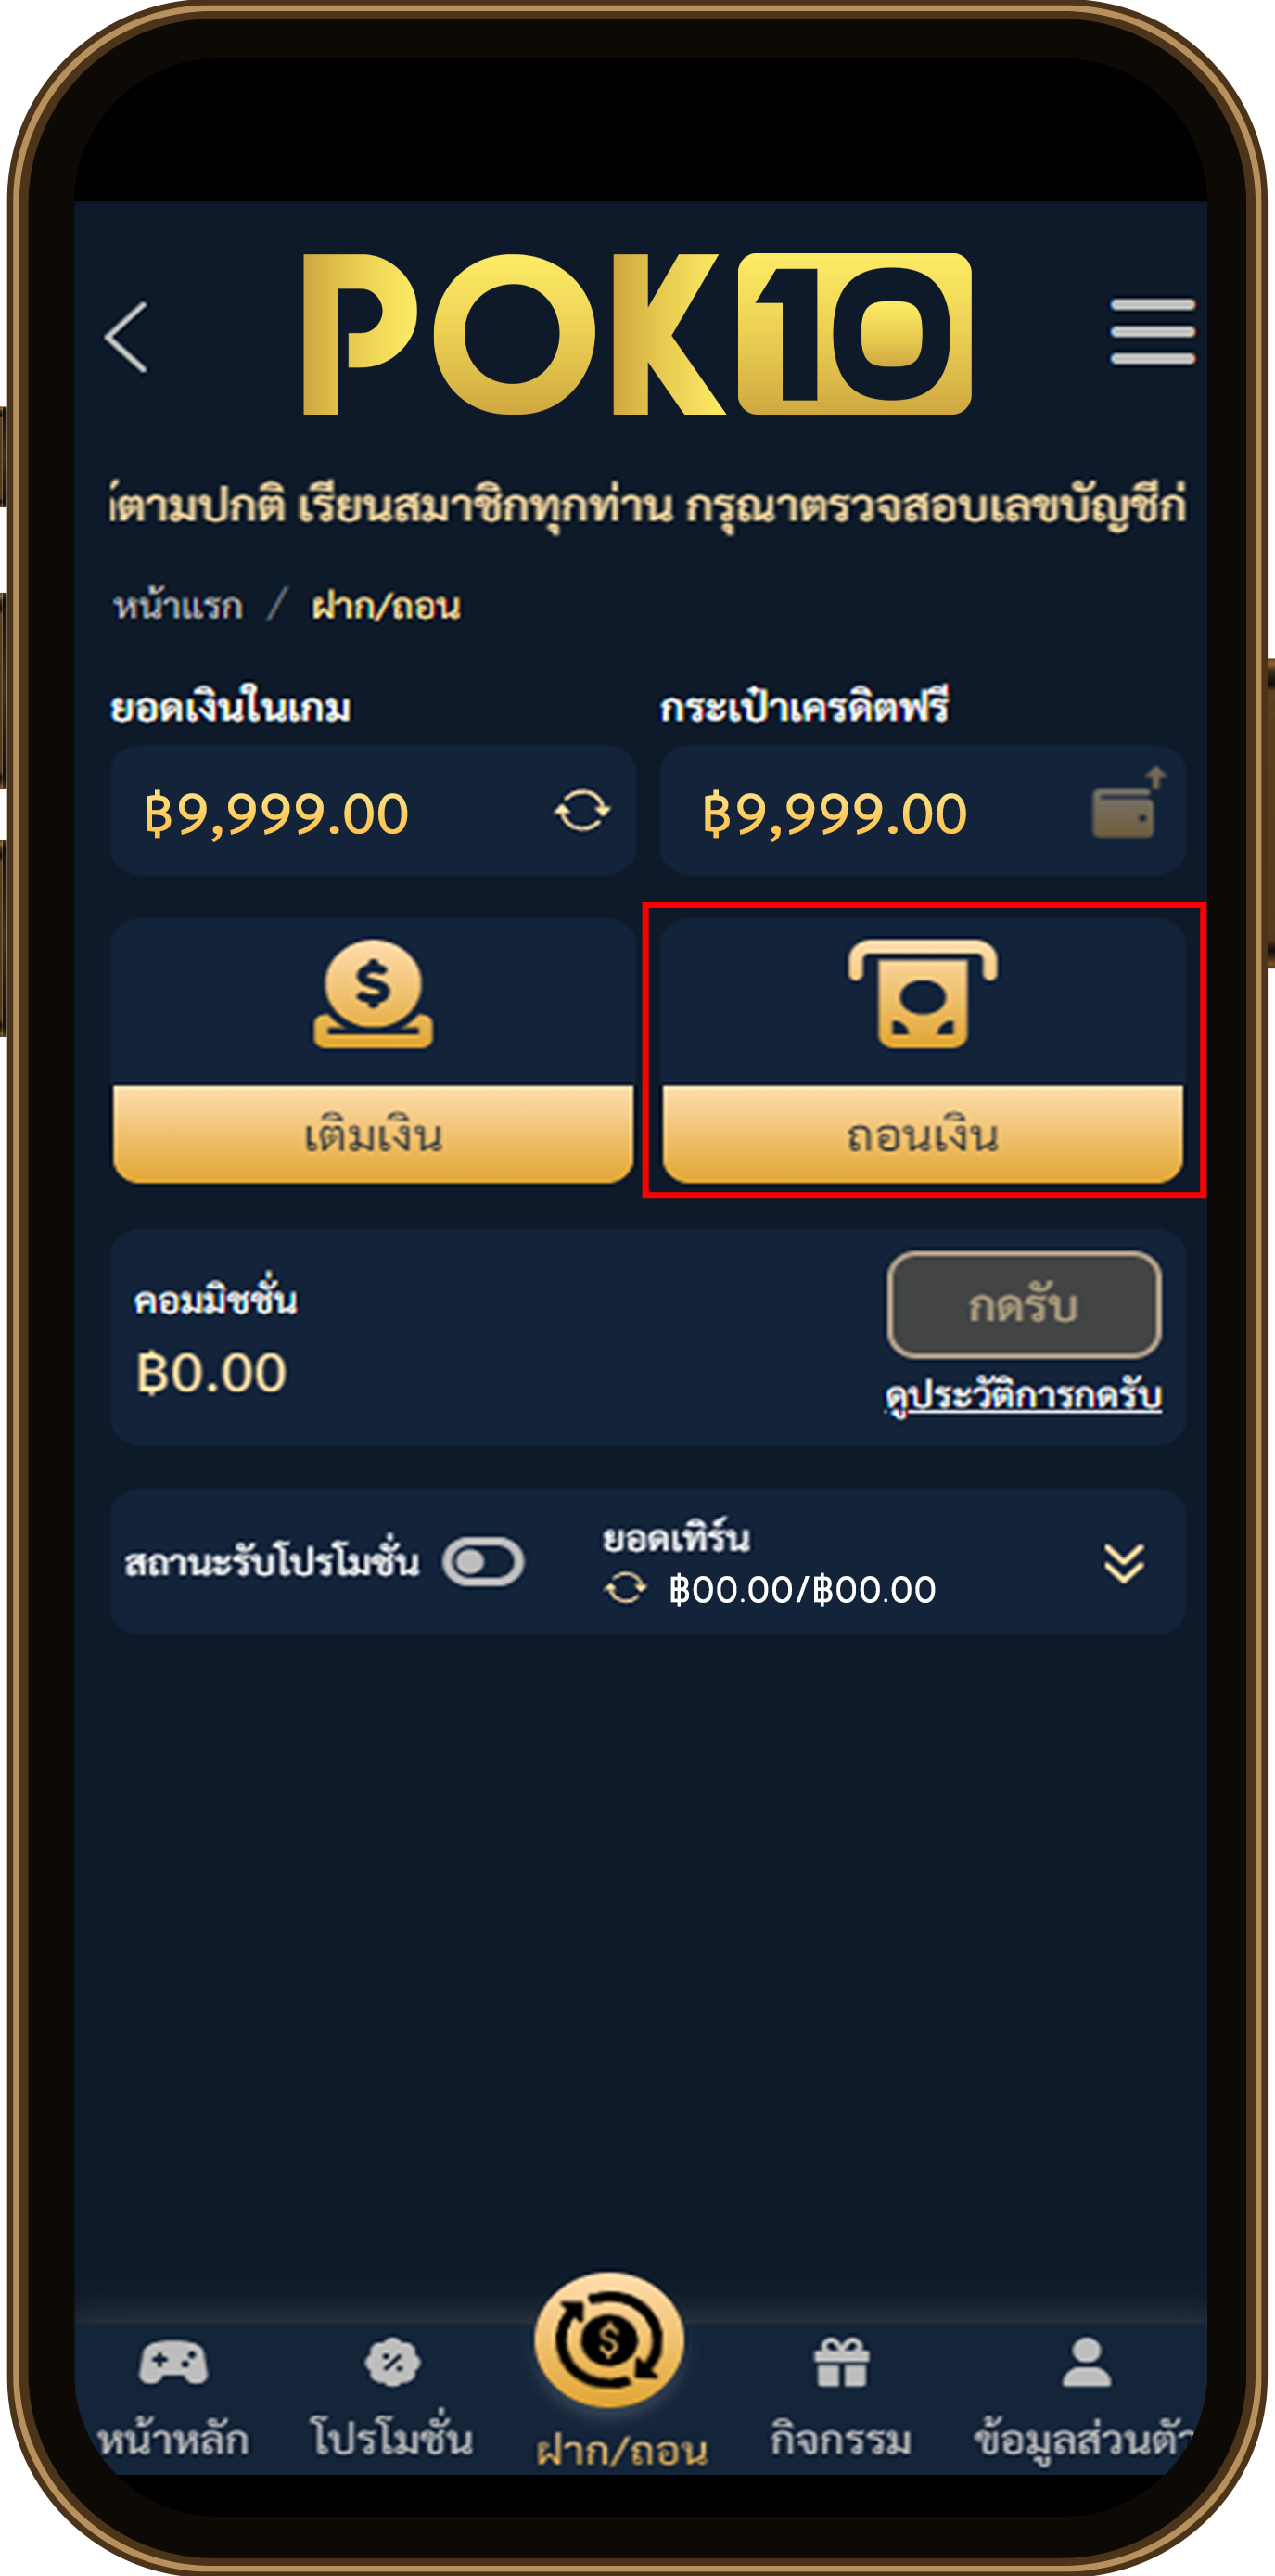The image size is (1275, 2576).
Task: Click the coin deposit icon
Action: 373,994
